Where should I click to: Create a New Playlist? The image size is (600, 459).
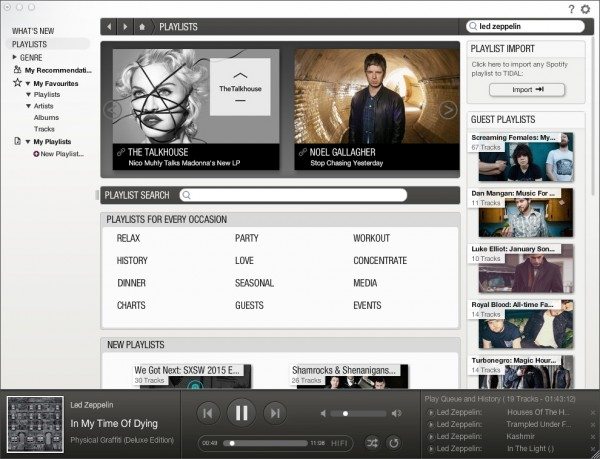click(62, 154)
